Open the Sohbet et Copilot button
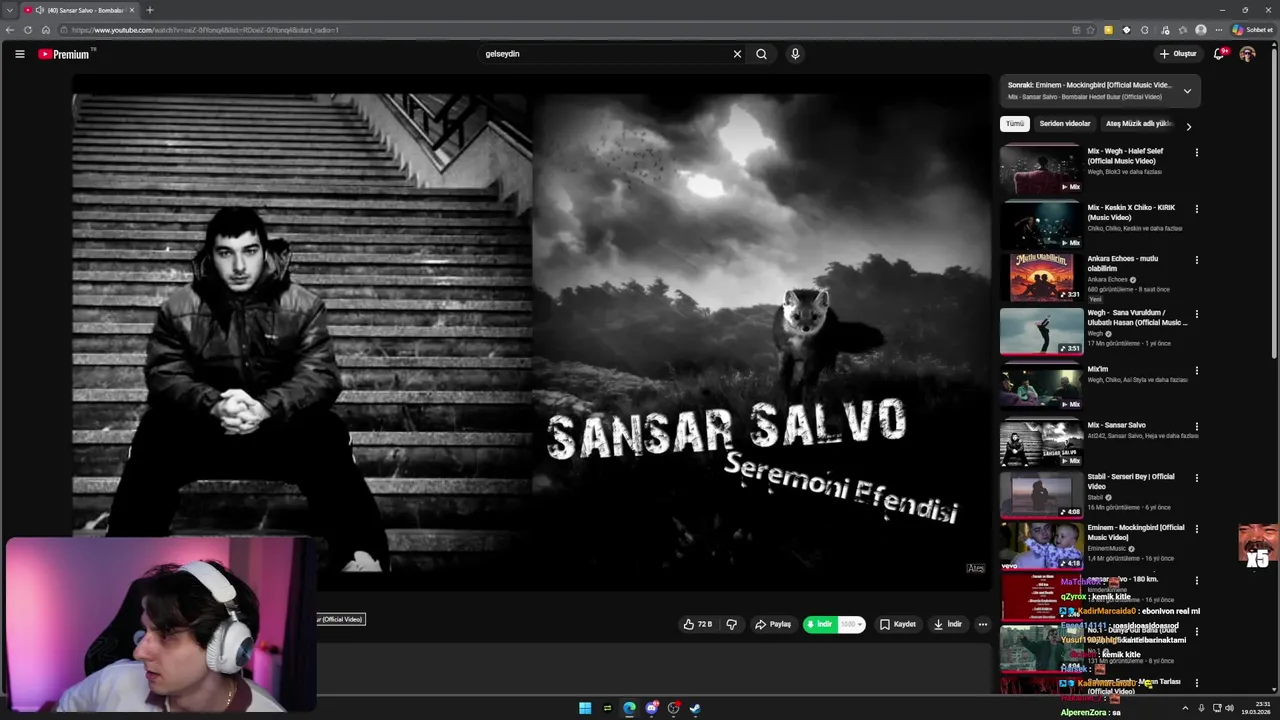 point(1253,30)
